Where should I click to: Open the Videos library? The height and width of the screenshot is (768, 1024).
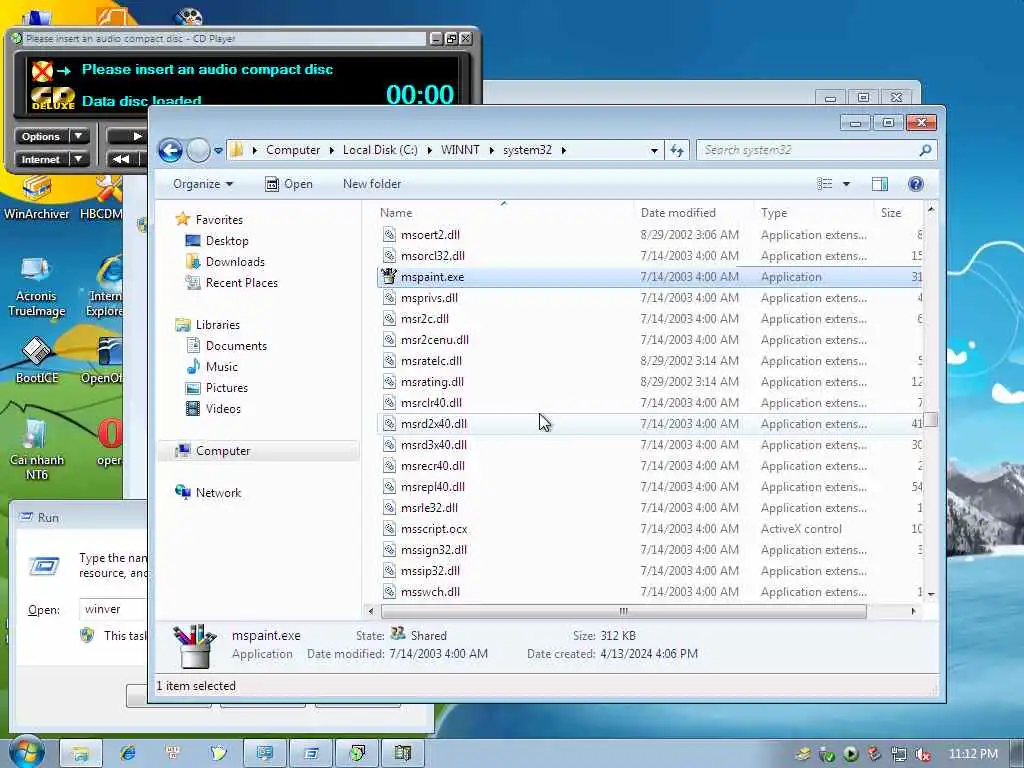pyautogui.click(x=223, y=409)
